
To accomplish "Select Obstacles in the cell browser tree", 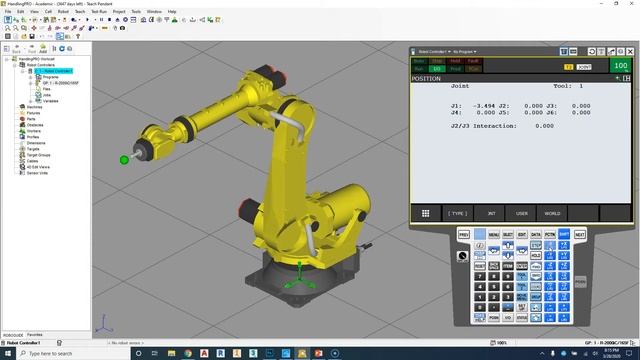I will pos(35,125).
